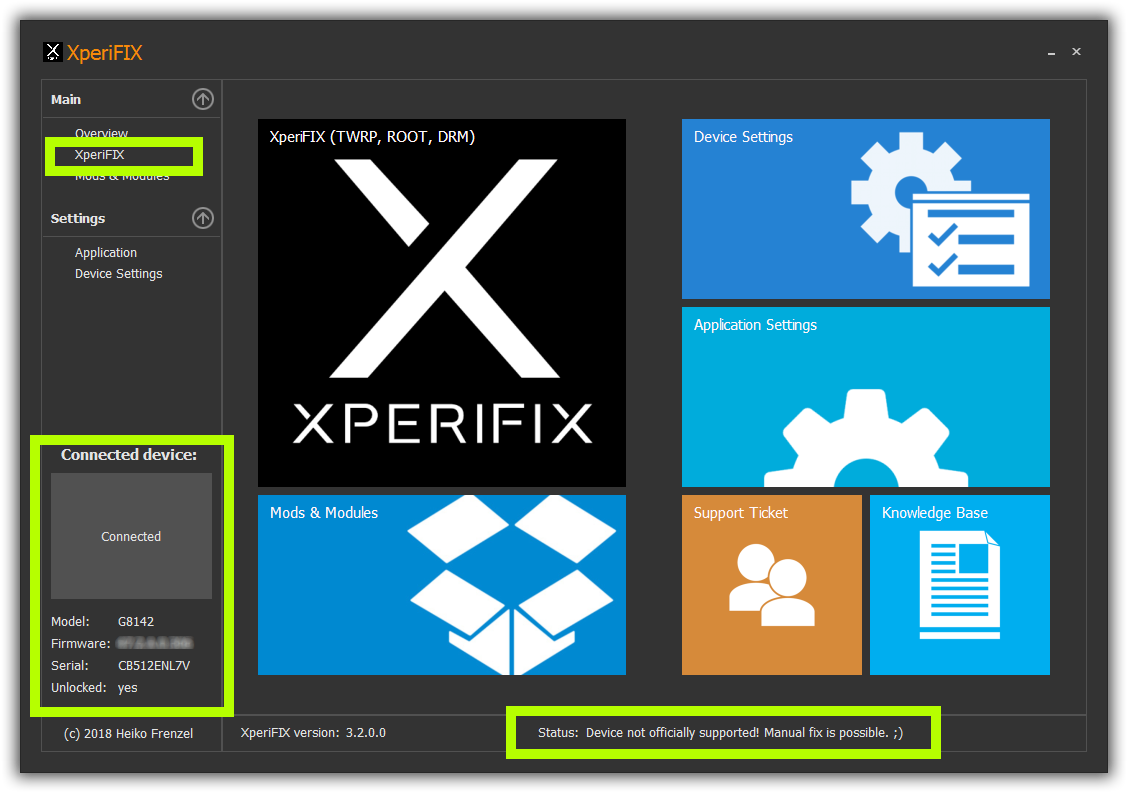Screen dimensions: 1128x793
Task: Minimize the XperiFIX window
Action: pyautogui.click(x=1051, y=52)
